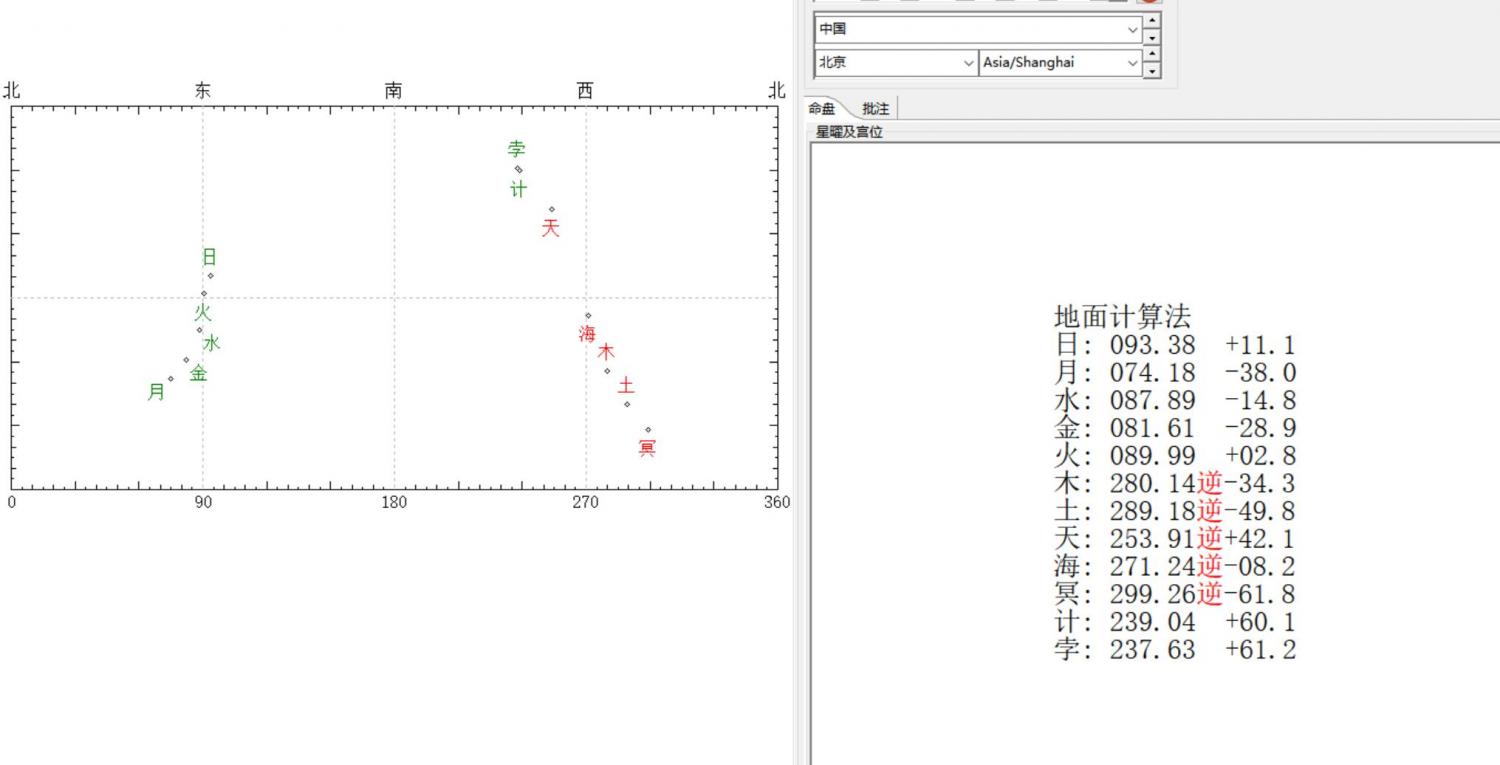This screenshot has width=1500, height=765.
Task: Click the 180 label on the chart axis
Action: [x=394, y=502]
